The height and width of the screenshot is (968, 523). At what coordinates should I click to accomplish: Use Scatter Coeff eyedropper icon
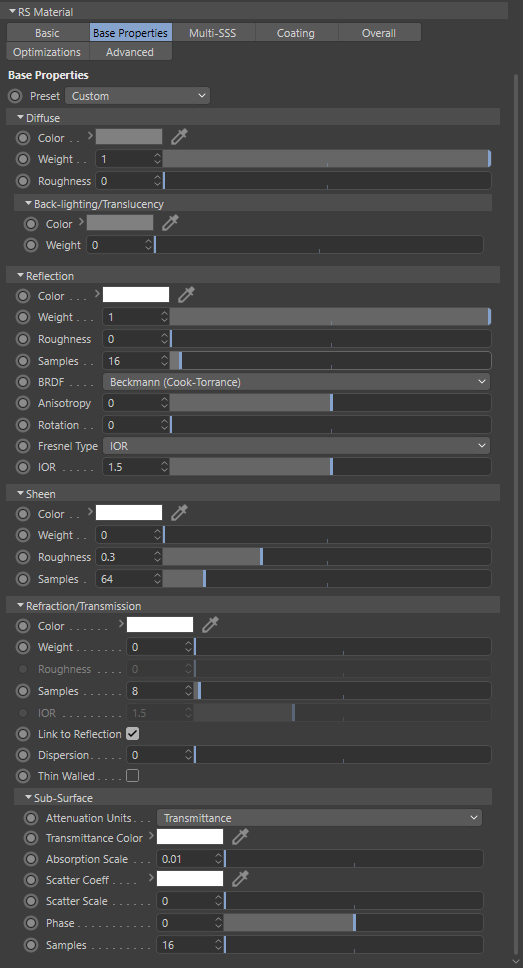point(240,879)
